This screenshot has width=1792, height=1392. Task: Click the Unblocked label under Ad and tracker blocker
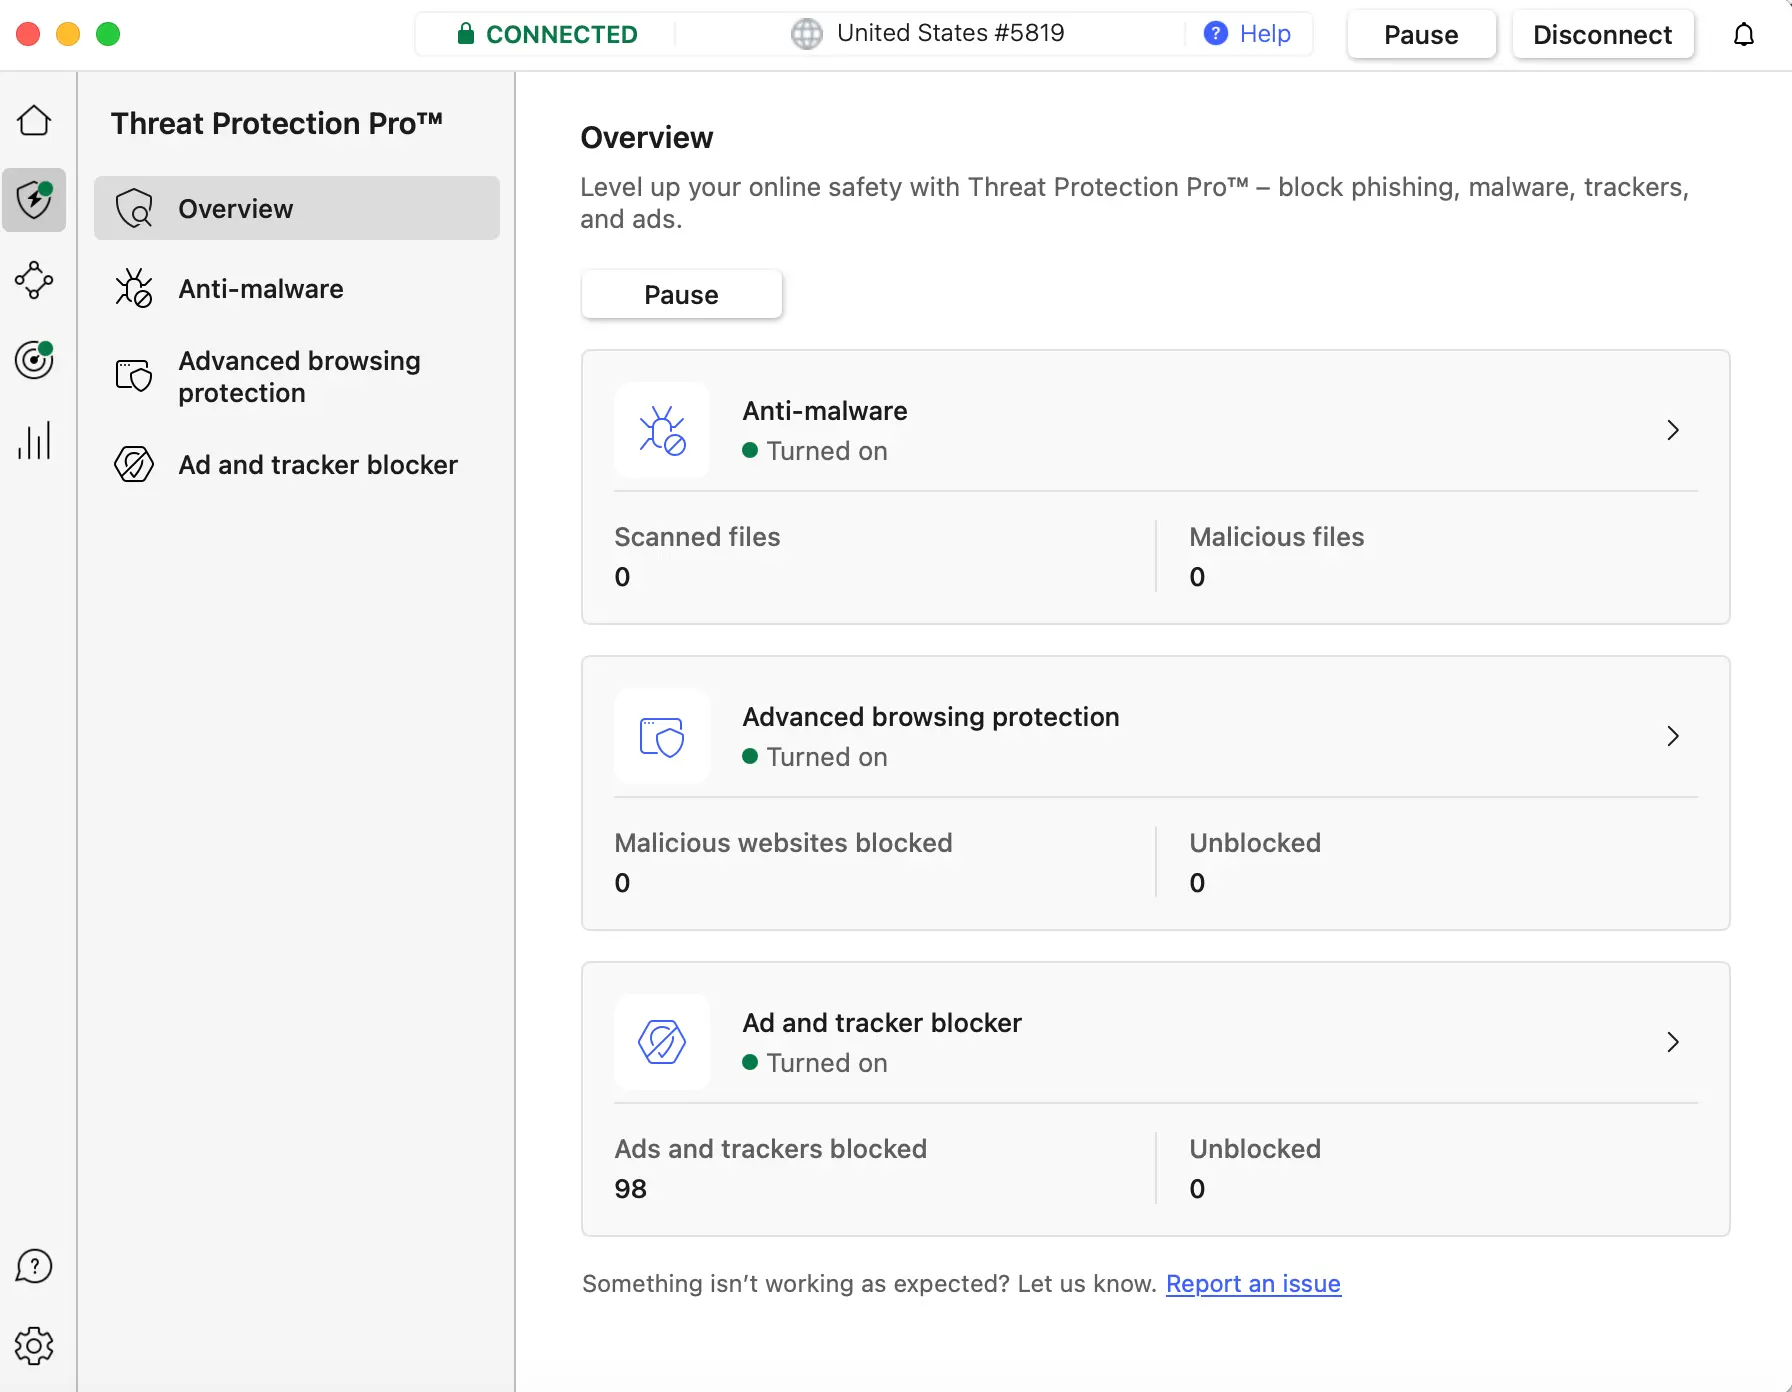tap(1255, 1149)
